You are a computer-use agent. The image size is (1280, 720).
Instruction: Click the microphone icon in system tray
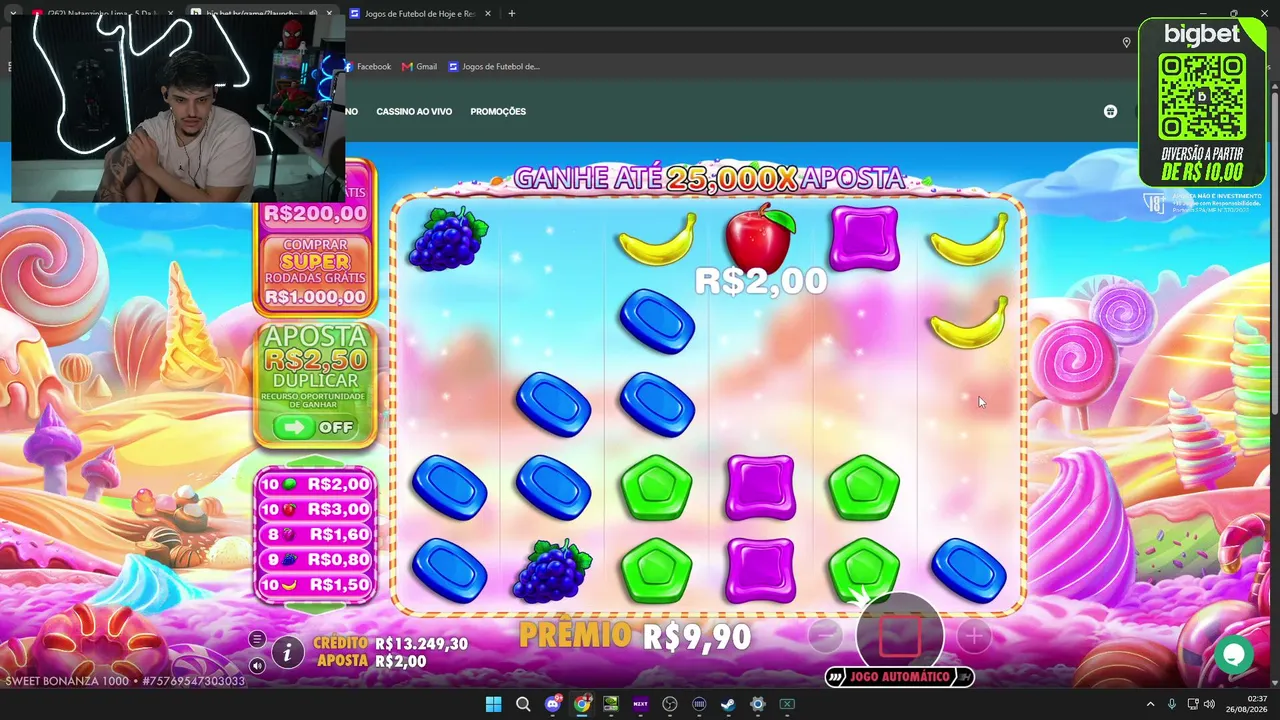click(1172, 704)
